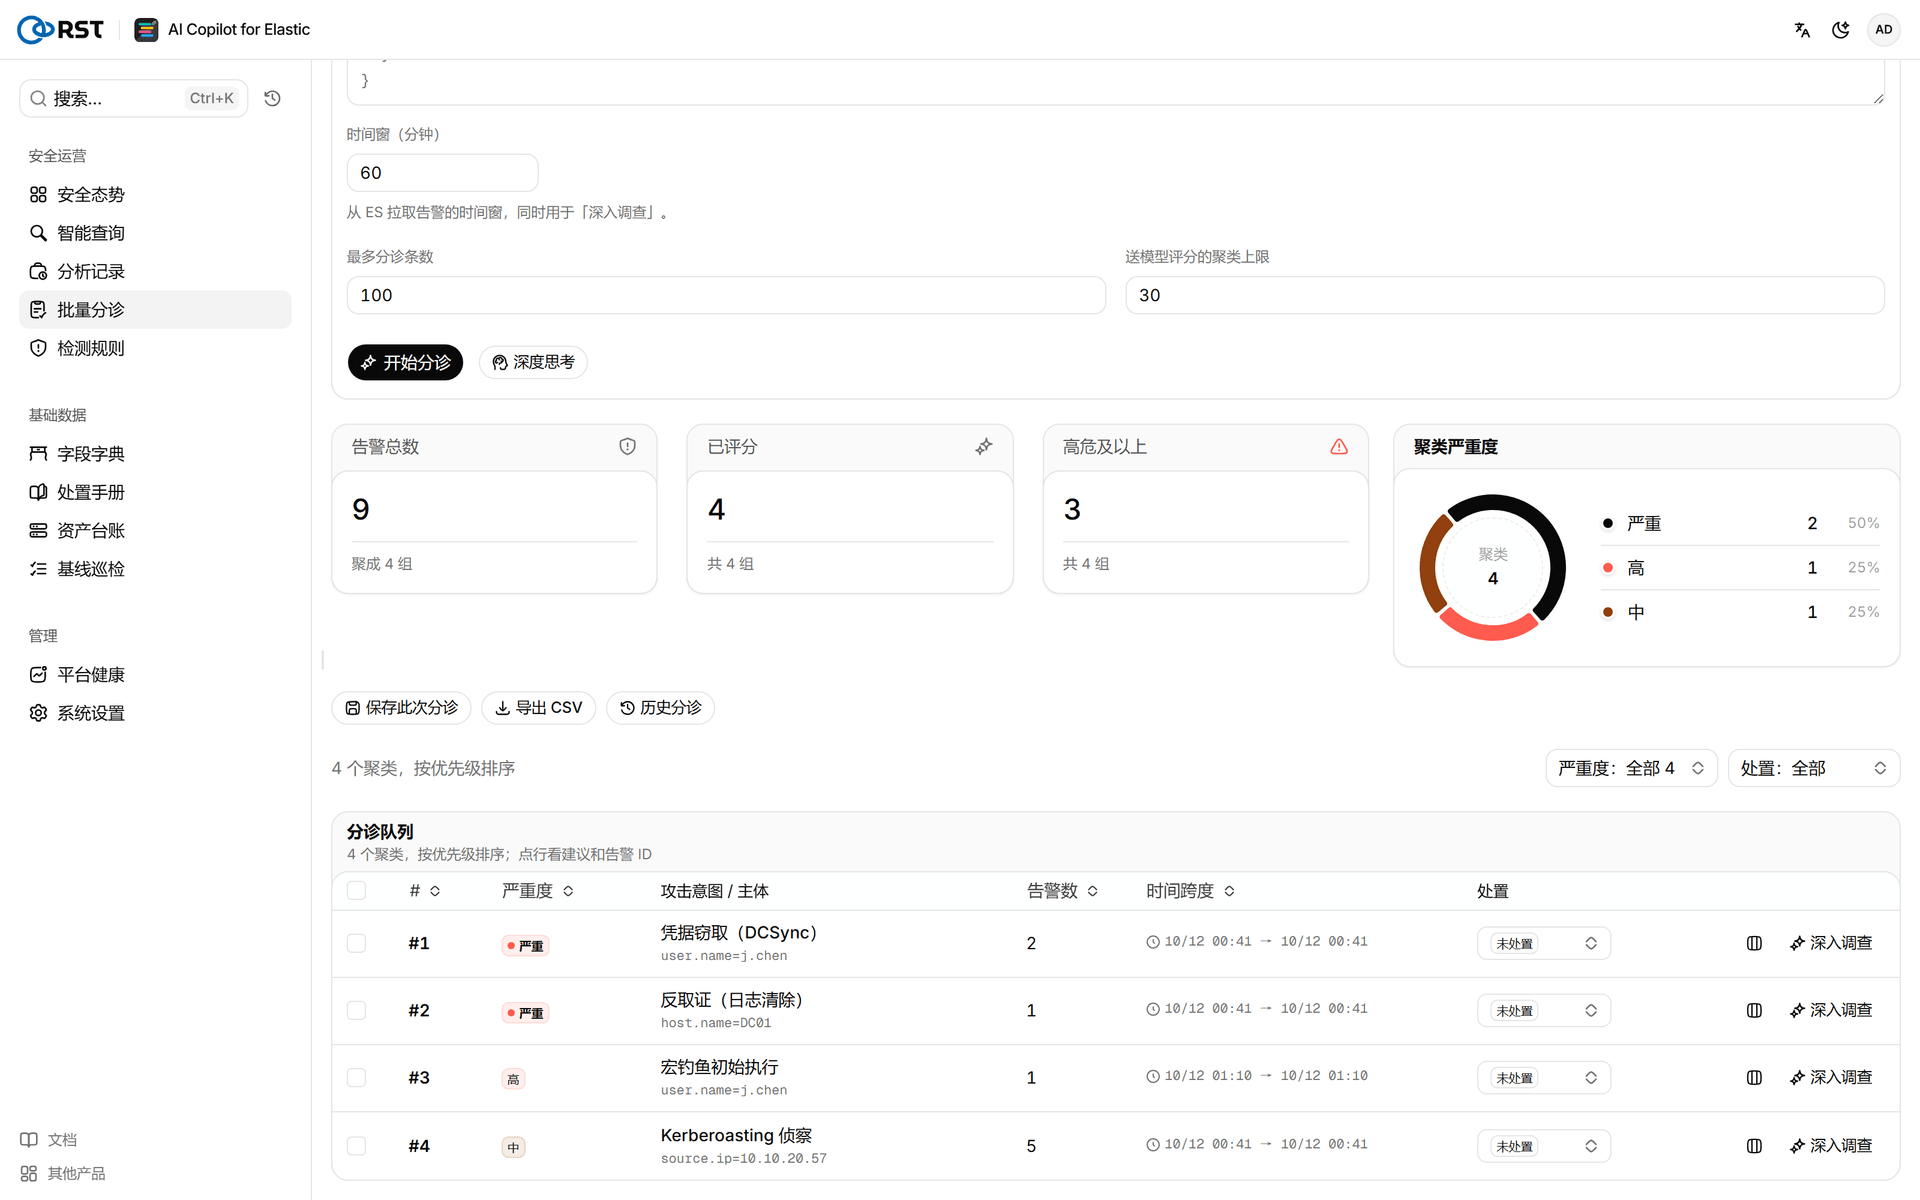
Task: Open 未处置 dropdown for row #2
Action: point(1544,1010)
